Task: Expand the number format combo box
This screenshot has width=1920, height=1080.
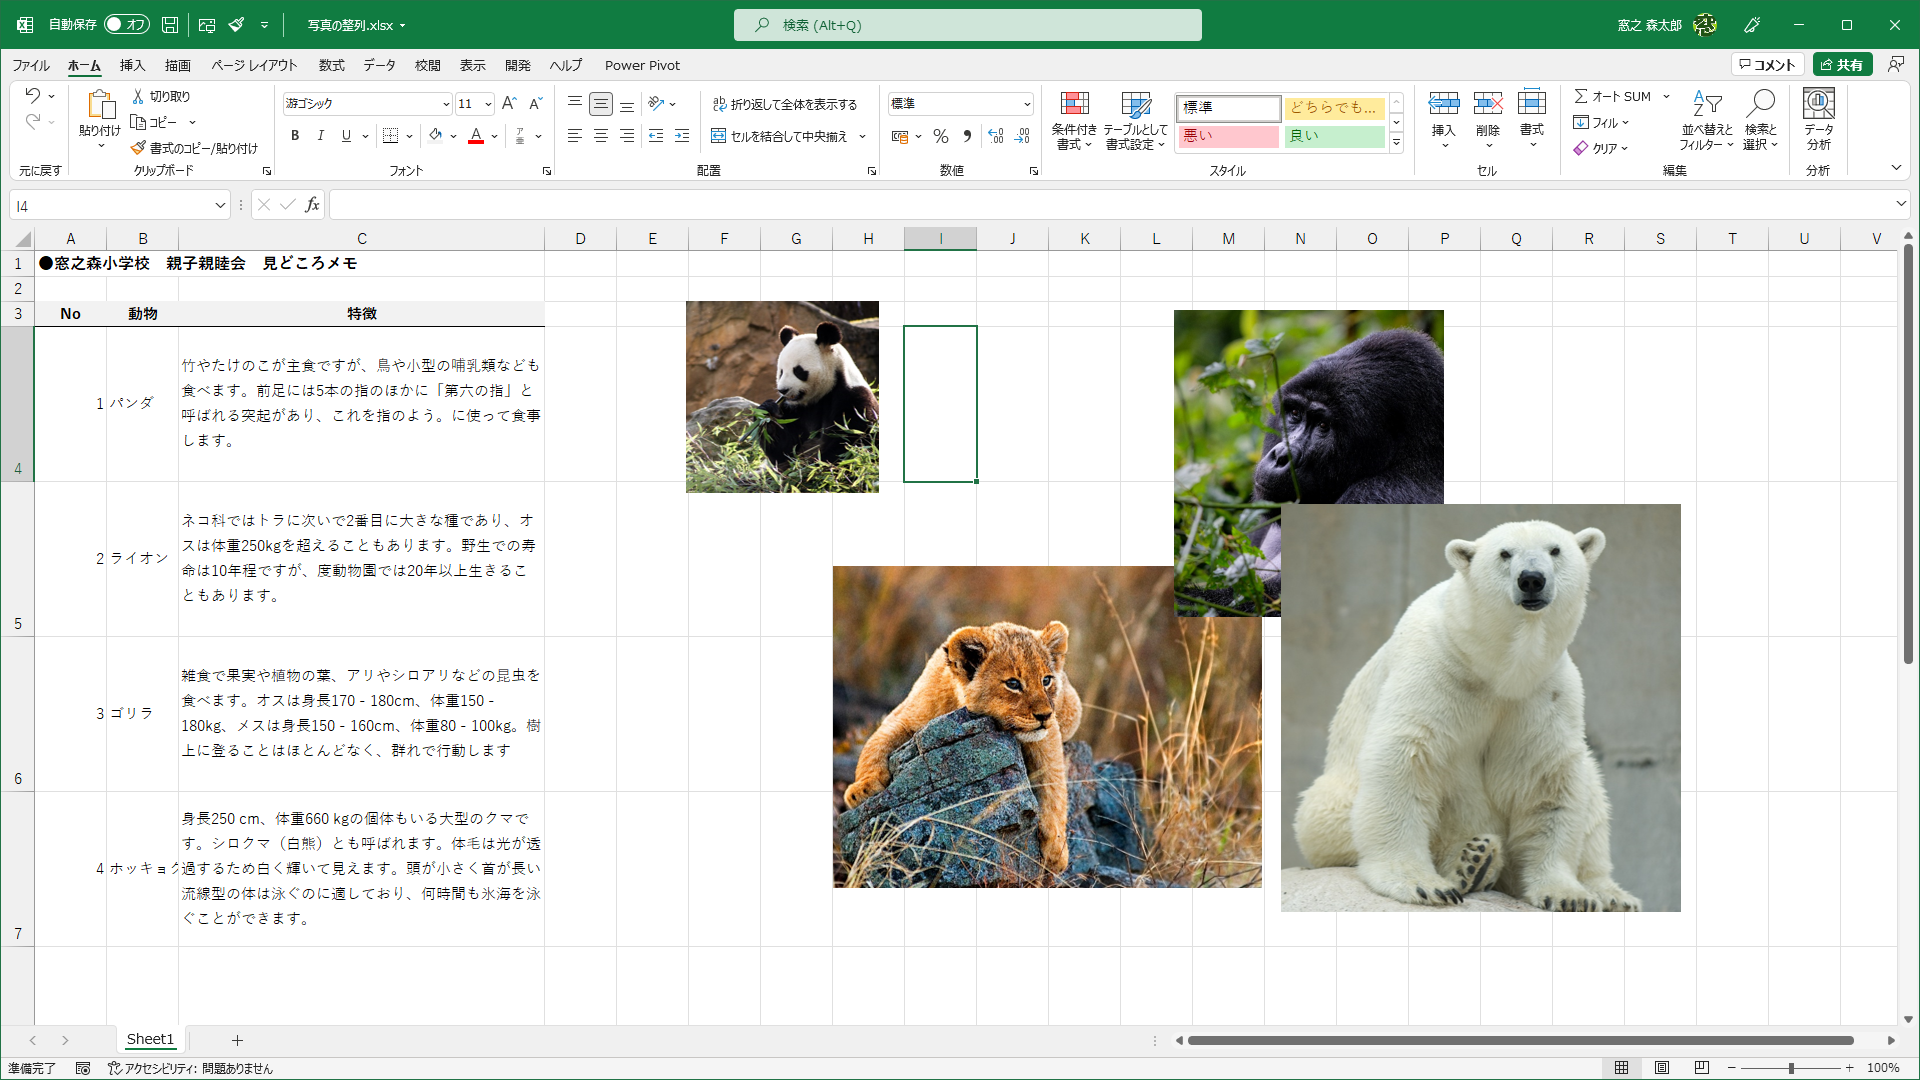Action: click(1026, 104)
